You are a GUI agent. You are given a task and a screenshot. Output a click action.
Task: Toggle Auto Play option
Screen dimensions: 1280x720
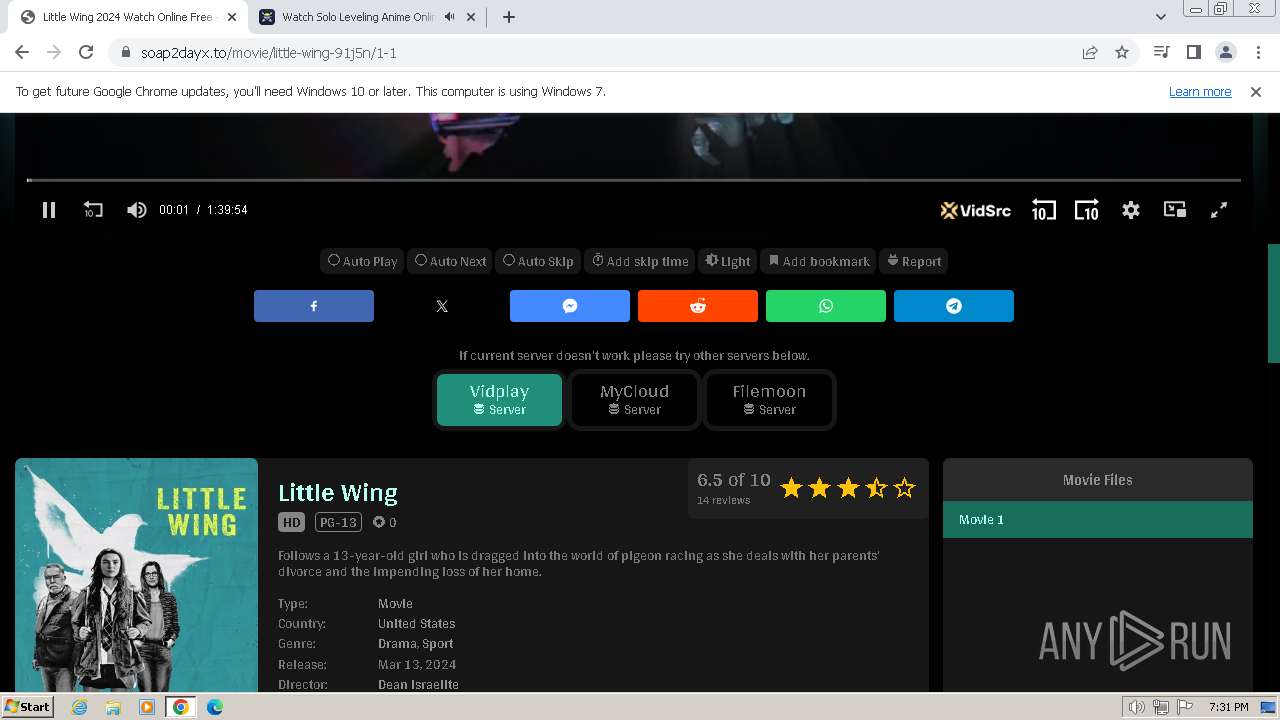point(363,261)
